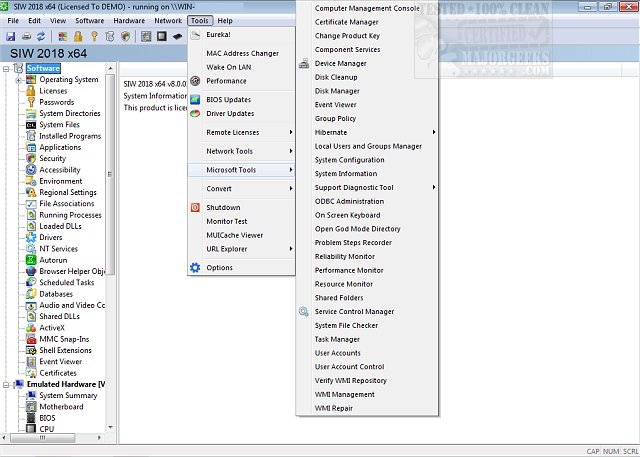Expand the Operating System tree node
640x457 pixels.
coord(20,80)
